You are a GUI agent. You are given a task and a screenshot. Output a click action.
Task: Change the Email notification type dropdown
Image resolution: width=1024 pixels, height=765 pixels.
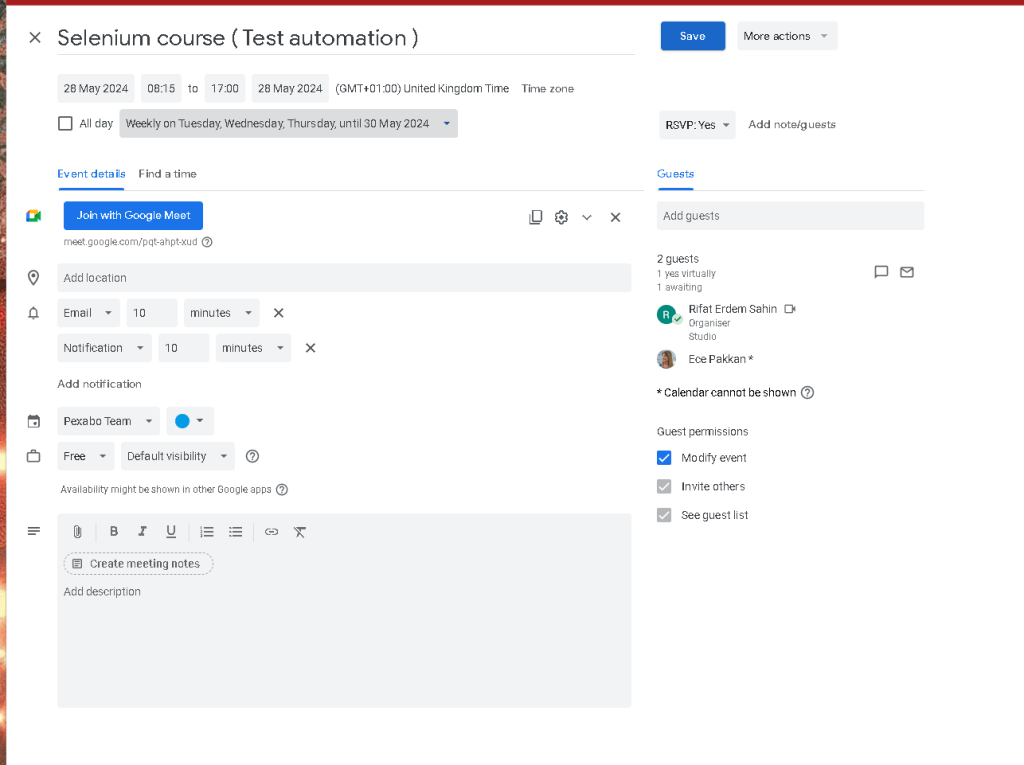(x=88, y=313)
